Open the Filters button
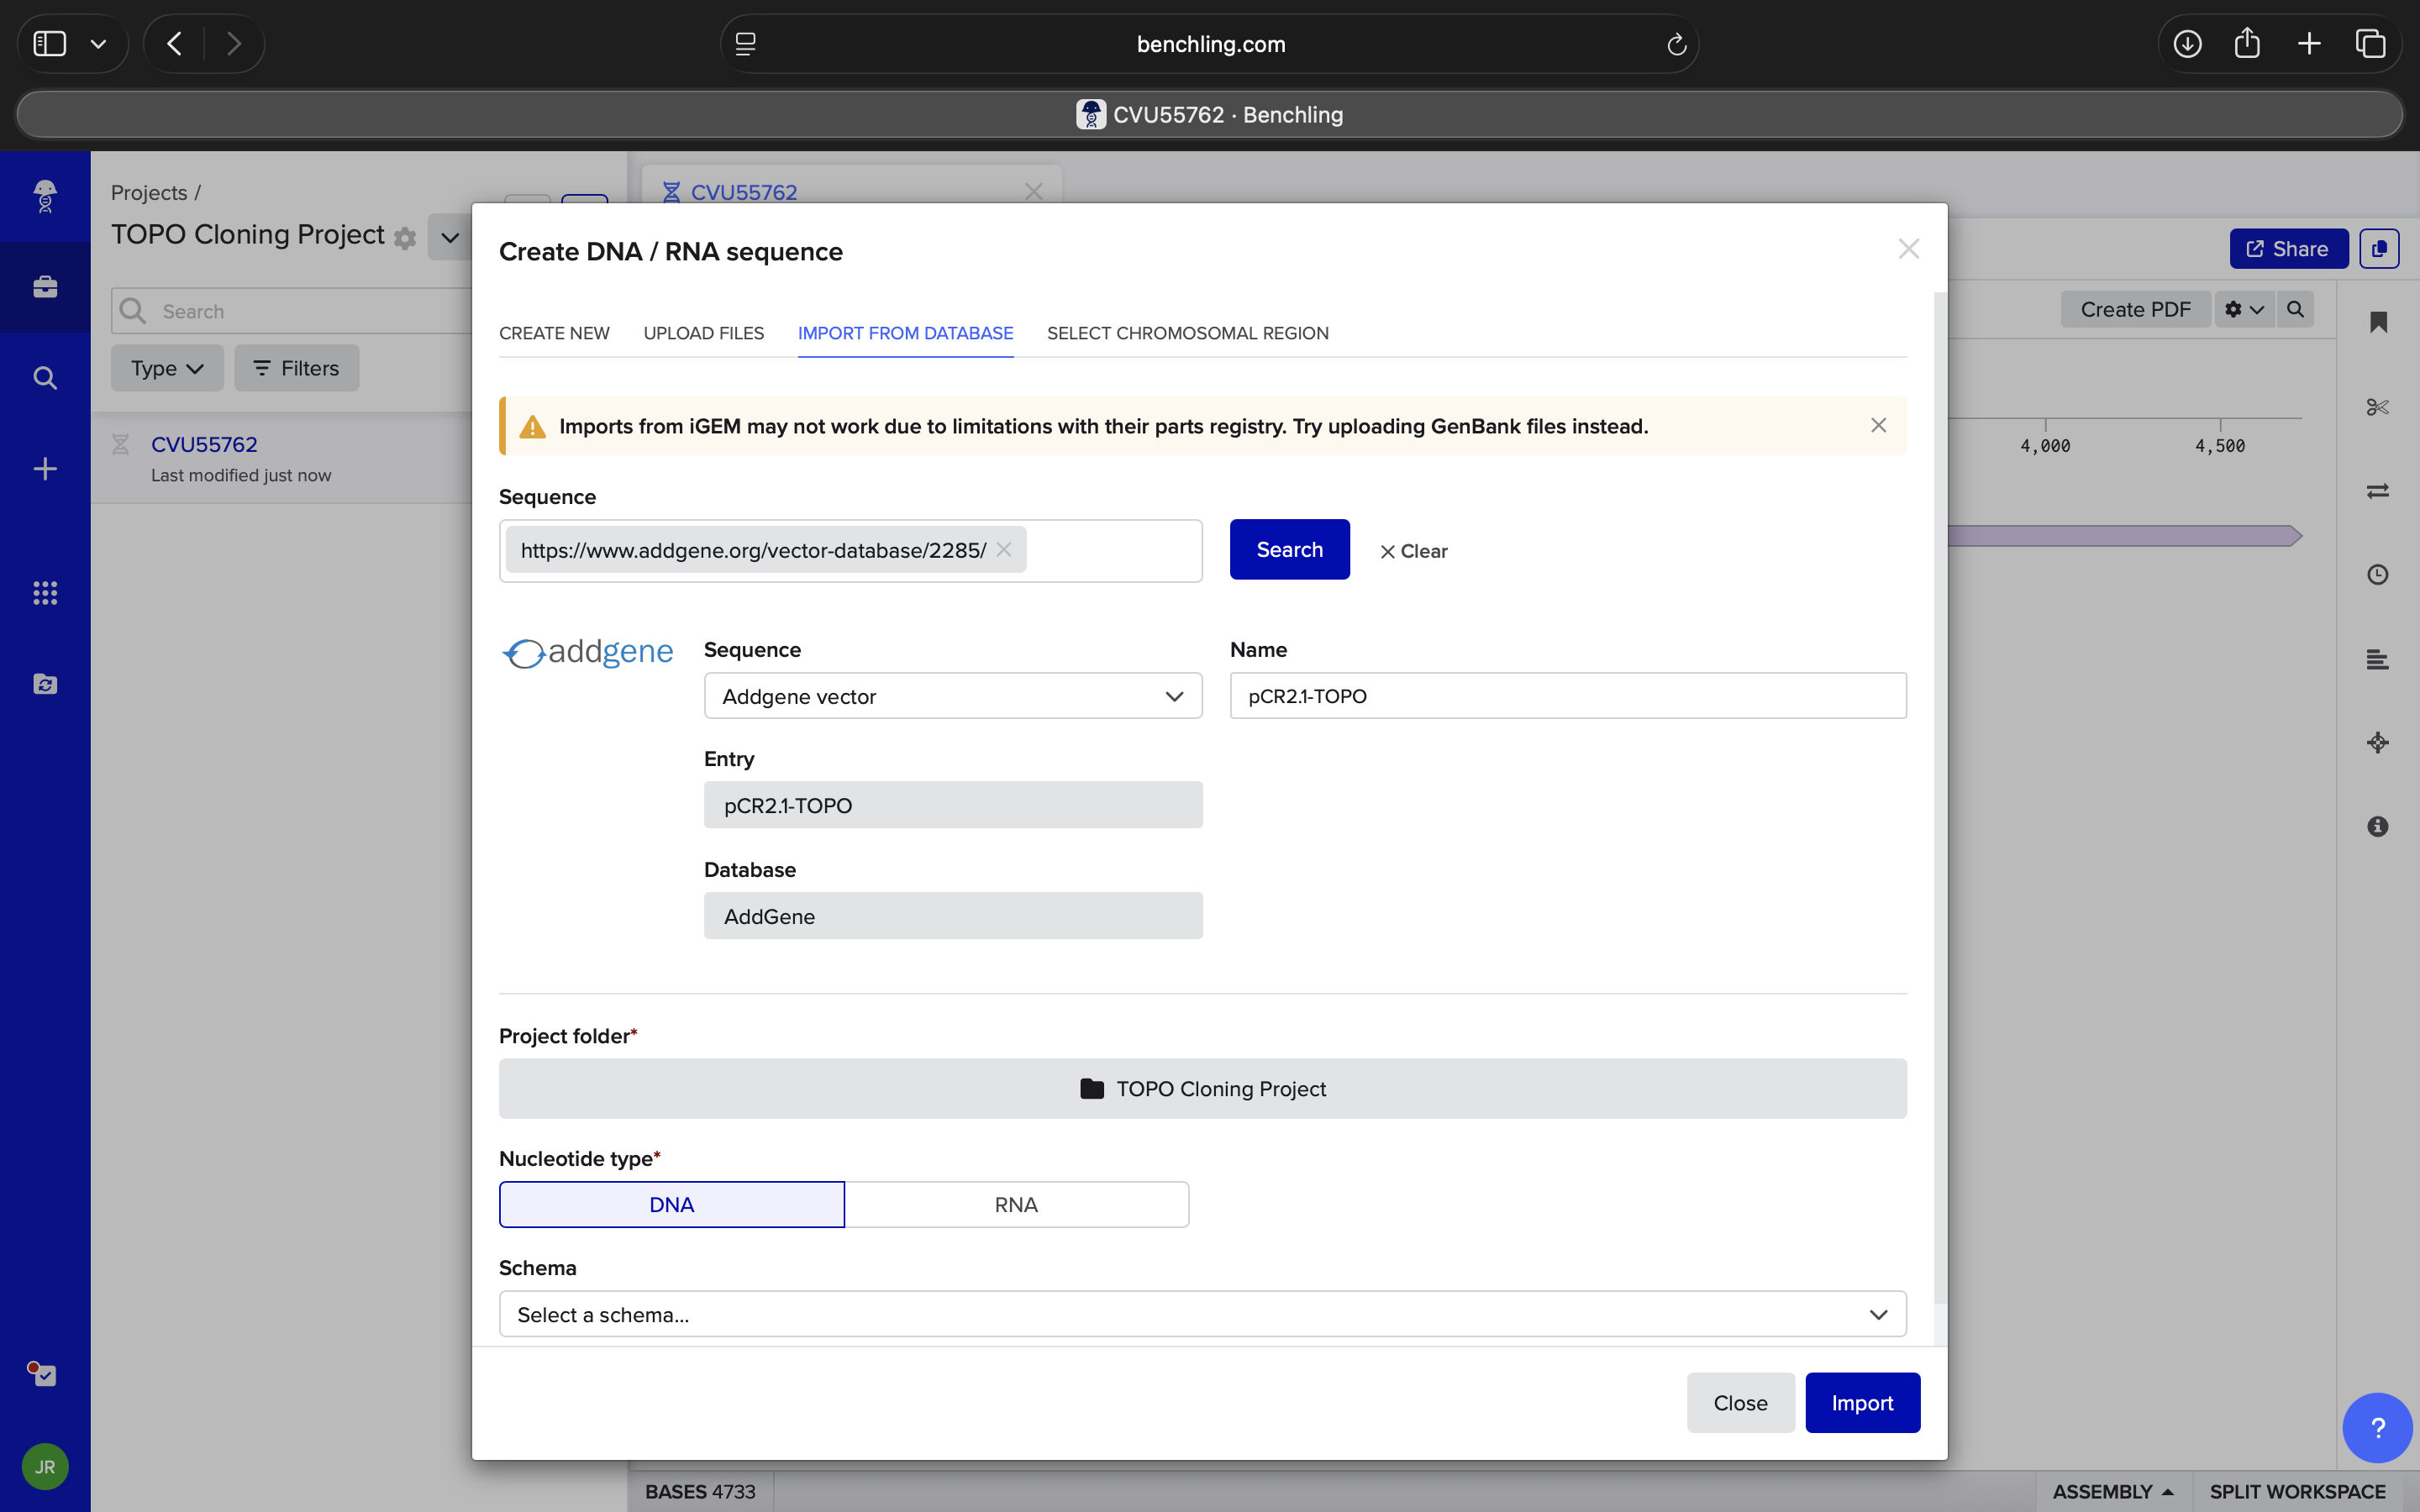The height and width of the screenshot is (1512, 2420). pyautogui.click(x=297, y=368)
